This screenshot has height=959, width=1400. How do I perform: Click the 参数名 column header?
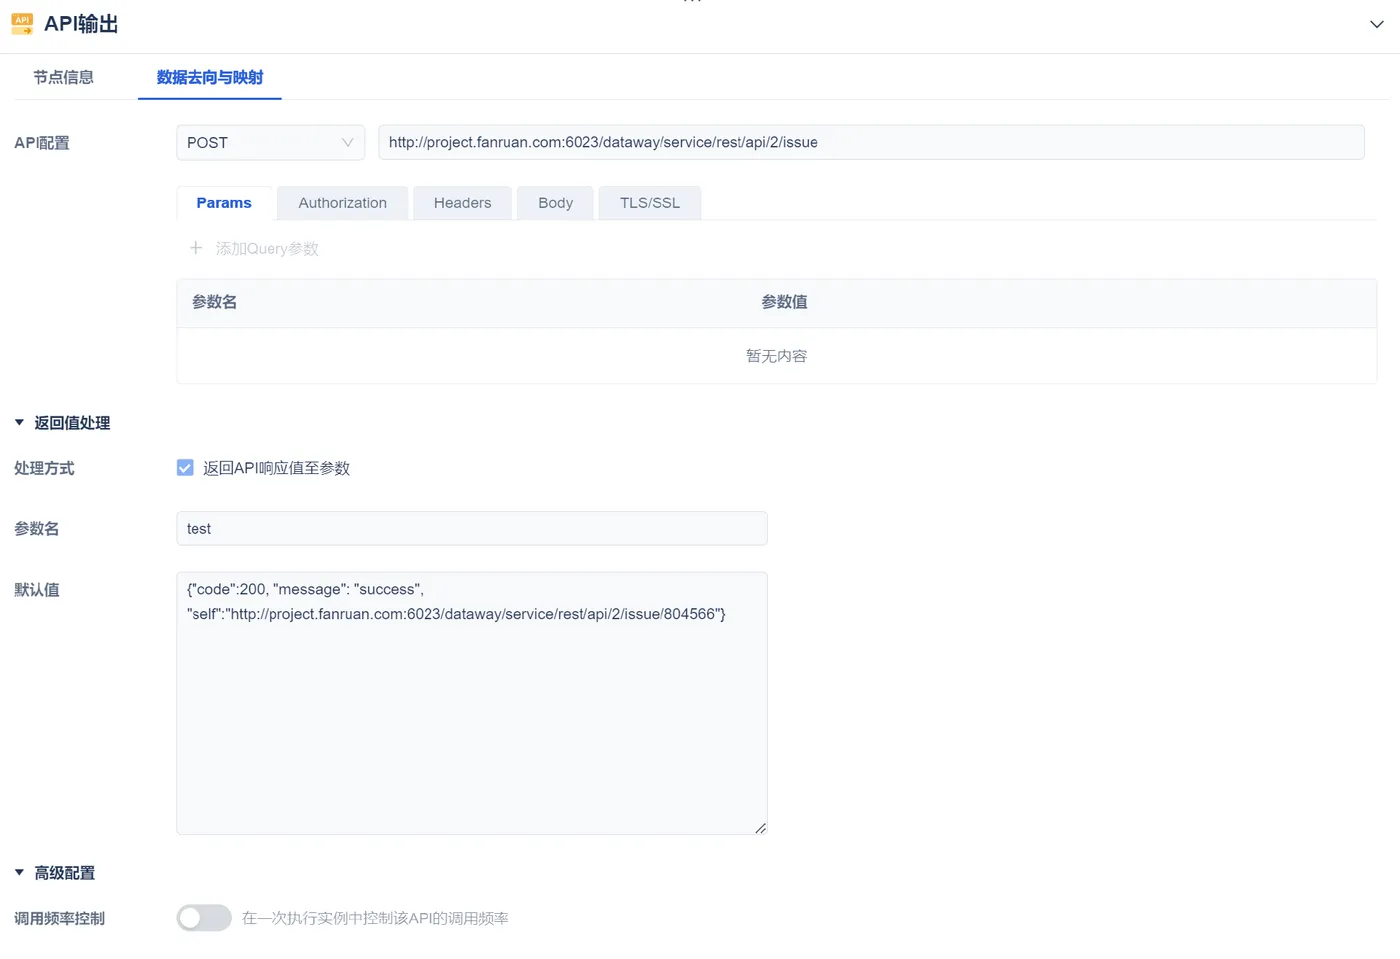[214, 302]
